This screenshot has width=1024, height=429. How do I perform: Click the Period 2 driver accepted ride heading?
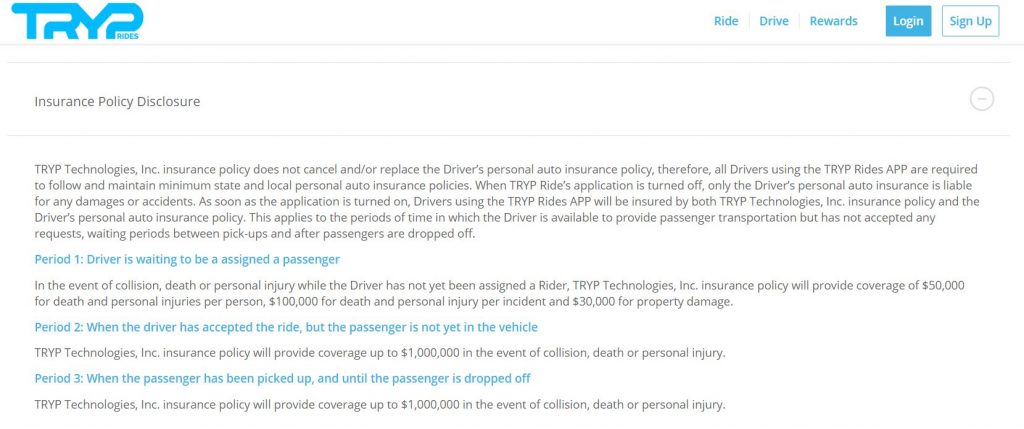(286, 326)
